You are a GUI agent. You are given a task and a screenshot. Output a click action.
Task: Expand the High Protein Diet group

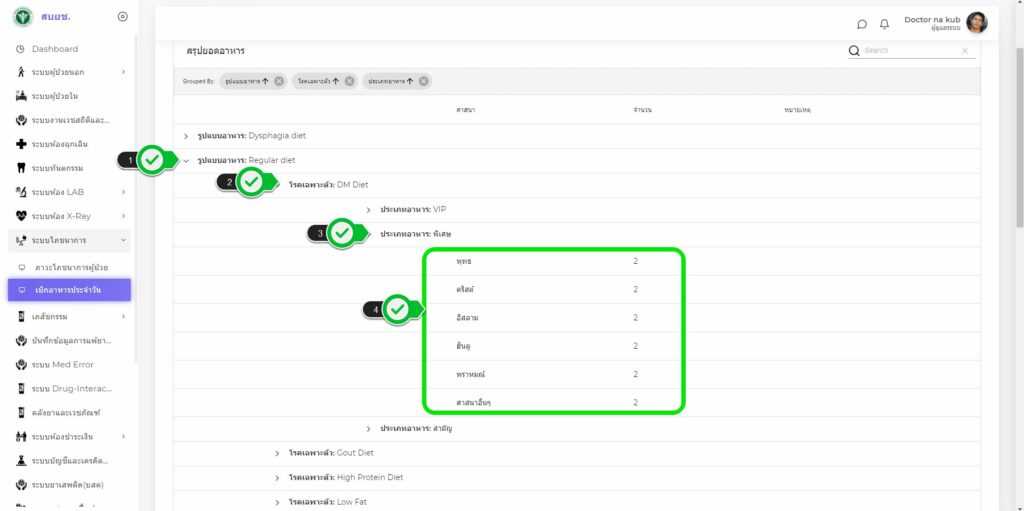(277, 477)
